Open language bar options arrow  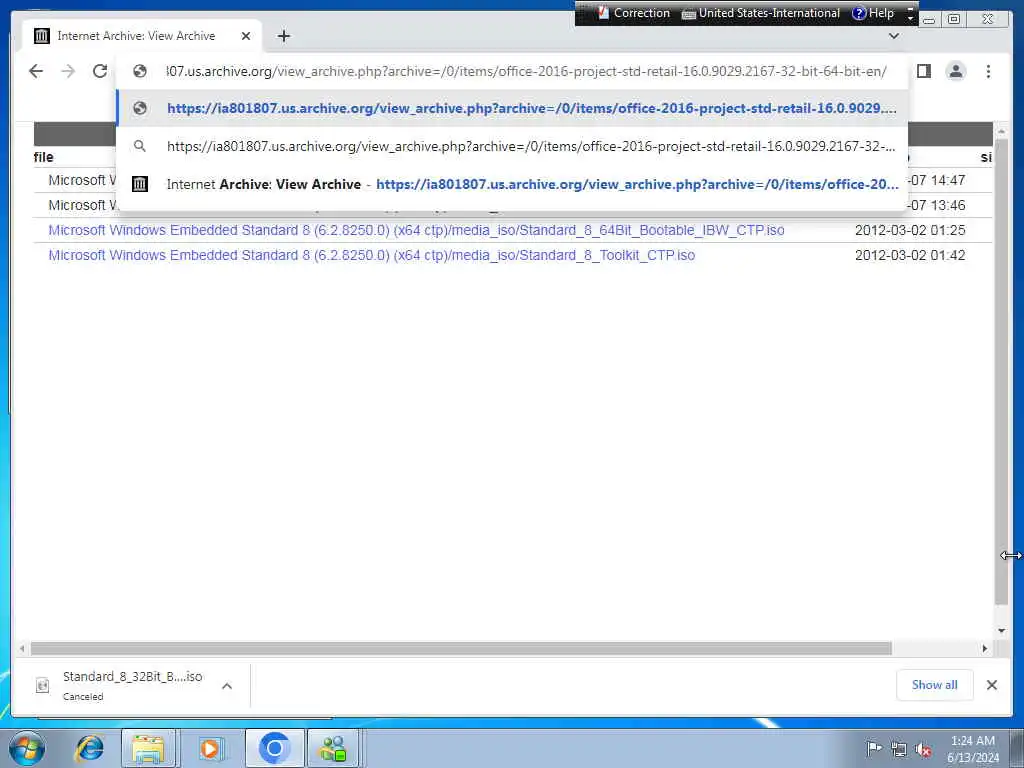click(x=910, y=17)
